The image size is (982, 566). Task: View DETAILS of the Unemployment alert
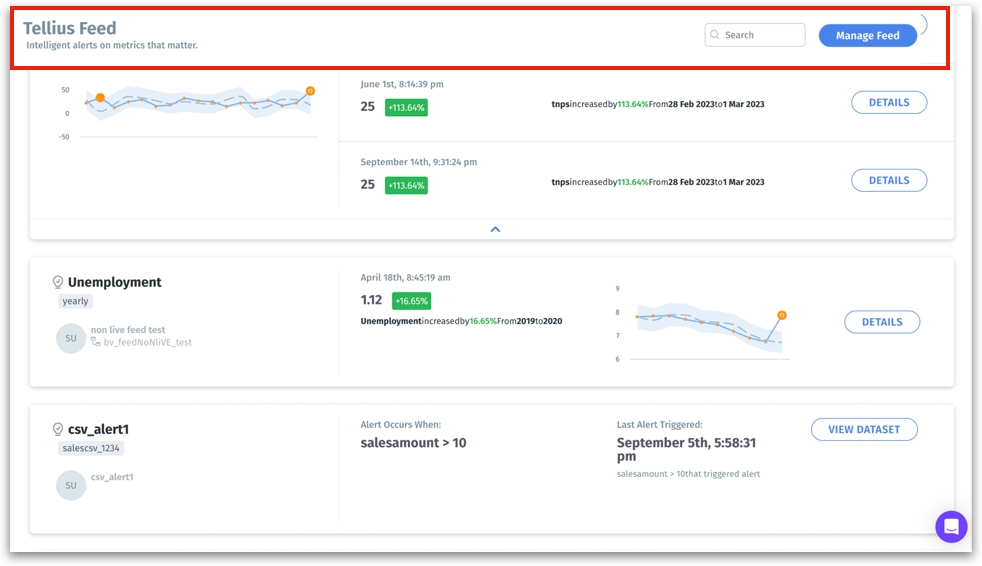click(x=881, y=322)
